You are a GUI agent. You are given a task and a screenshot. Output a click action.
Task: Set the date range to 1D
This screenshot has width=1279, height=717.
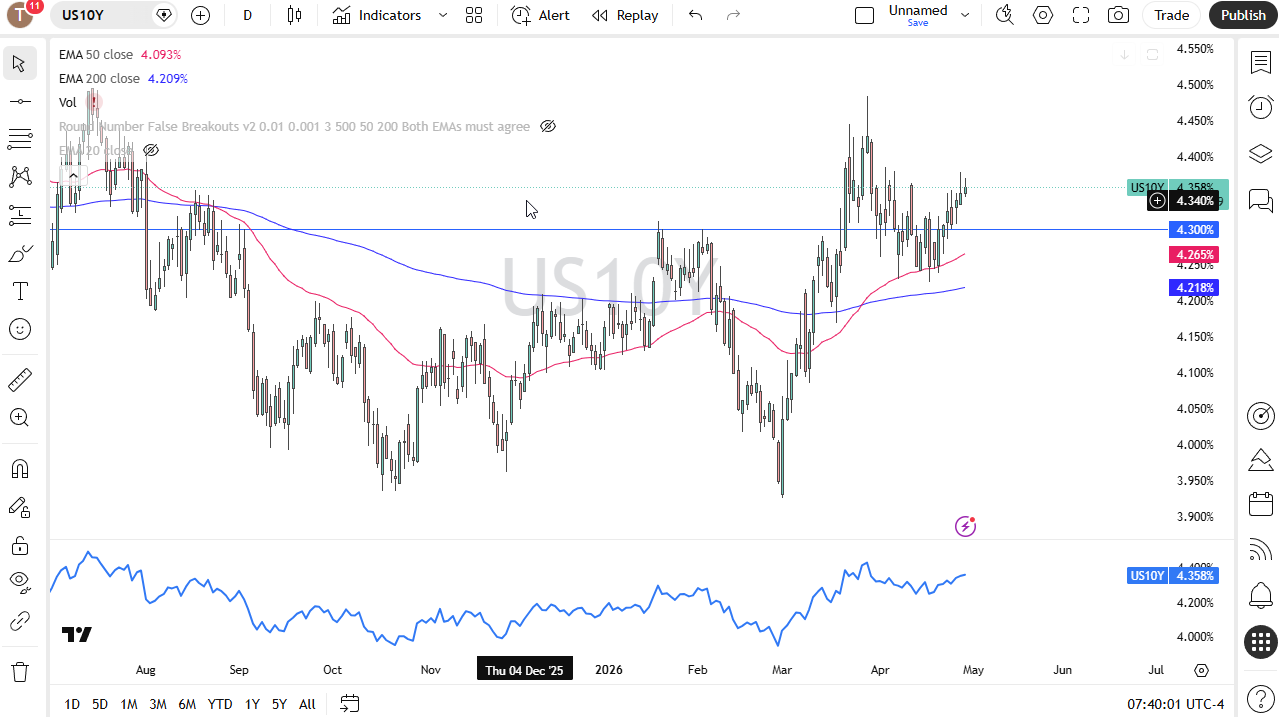pos(72,704)
